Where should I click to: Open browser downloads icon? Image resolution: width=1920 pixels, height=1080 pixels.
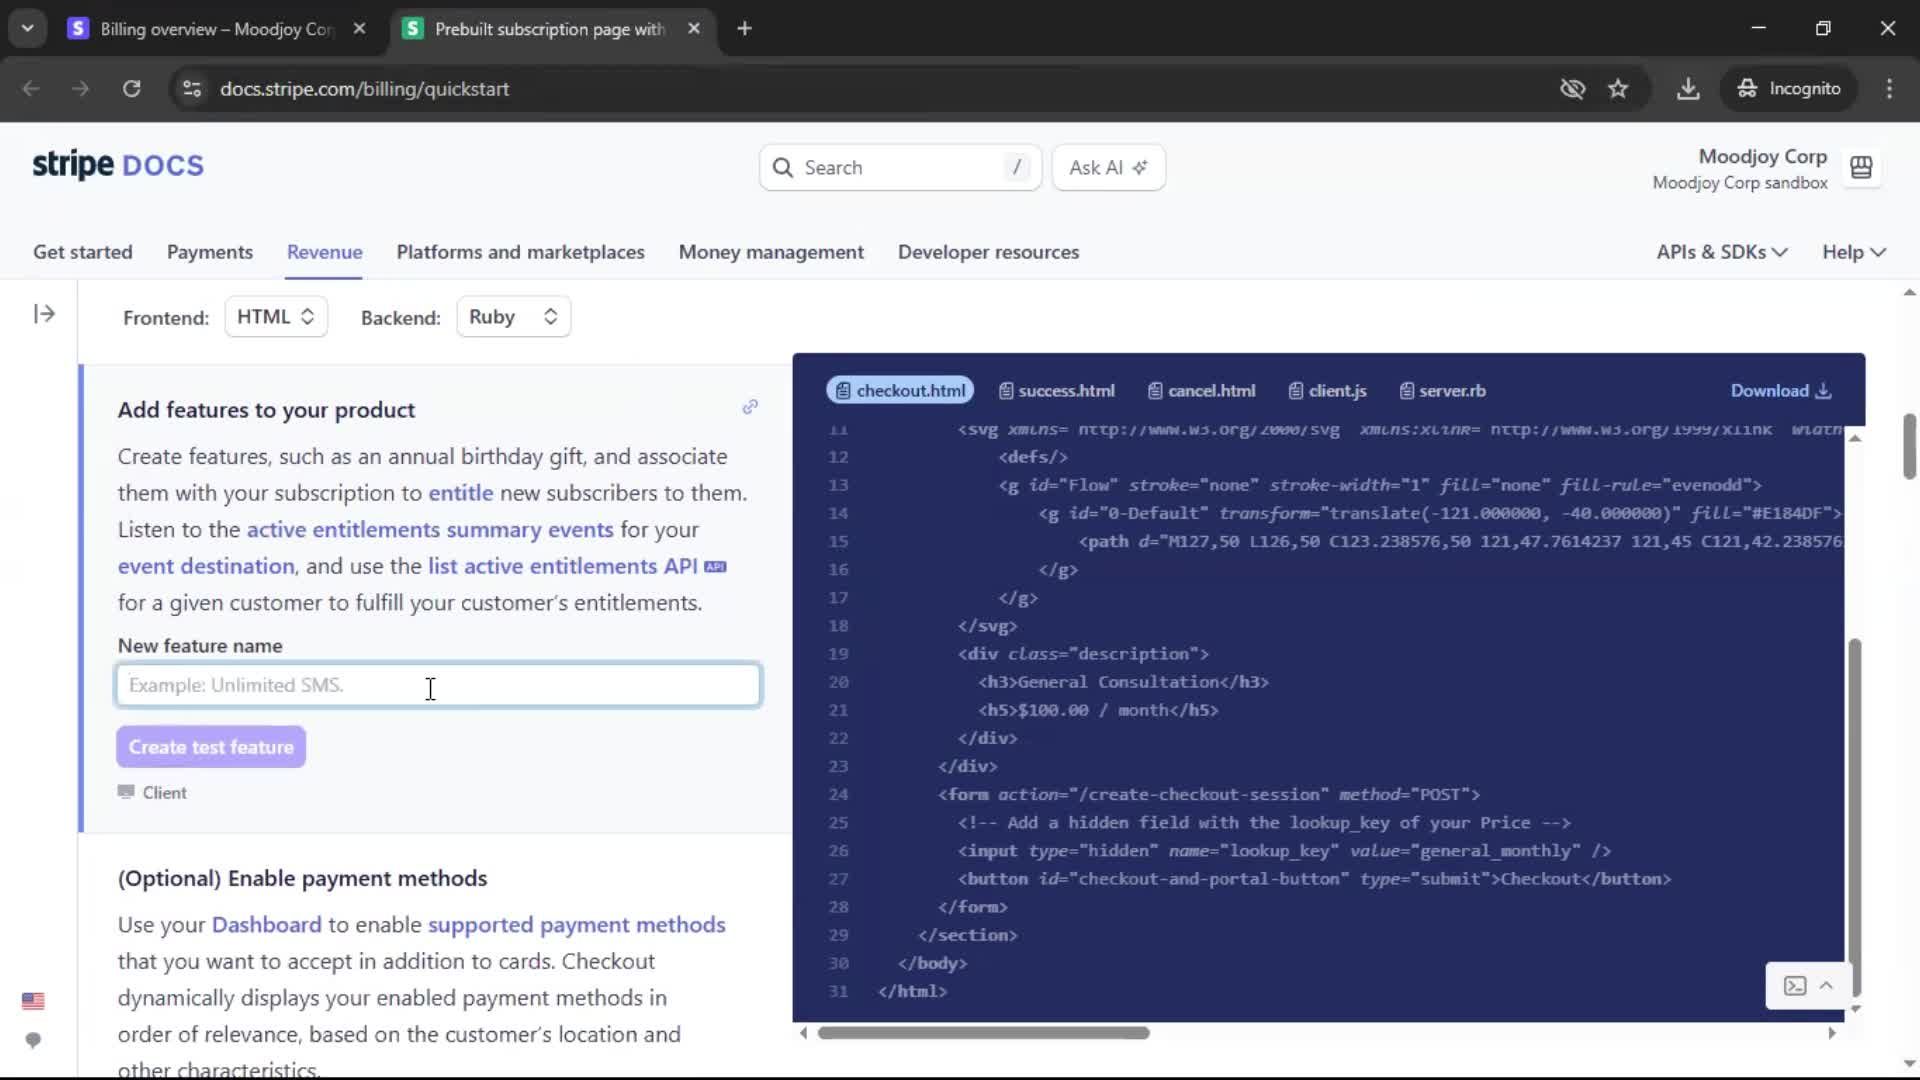[1688, 89]
